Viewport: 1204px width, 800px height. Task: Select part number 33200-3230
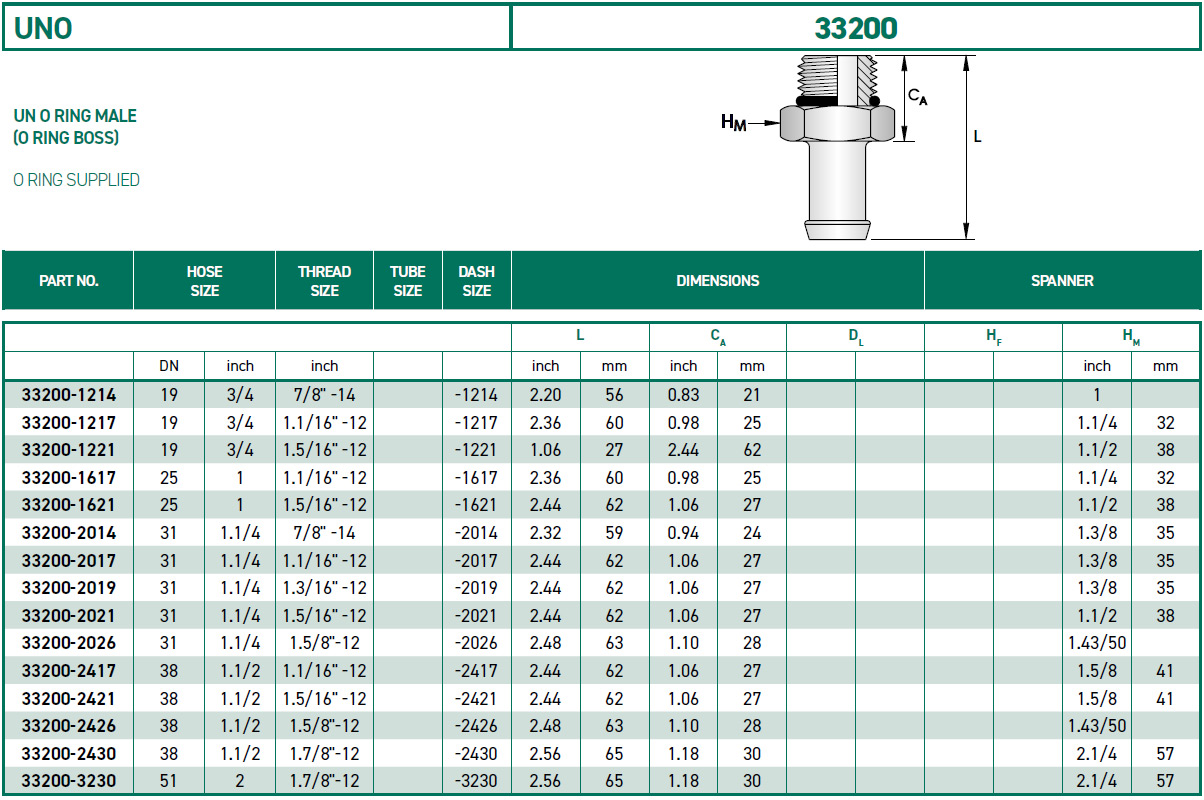68,780
